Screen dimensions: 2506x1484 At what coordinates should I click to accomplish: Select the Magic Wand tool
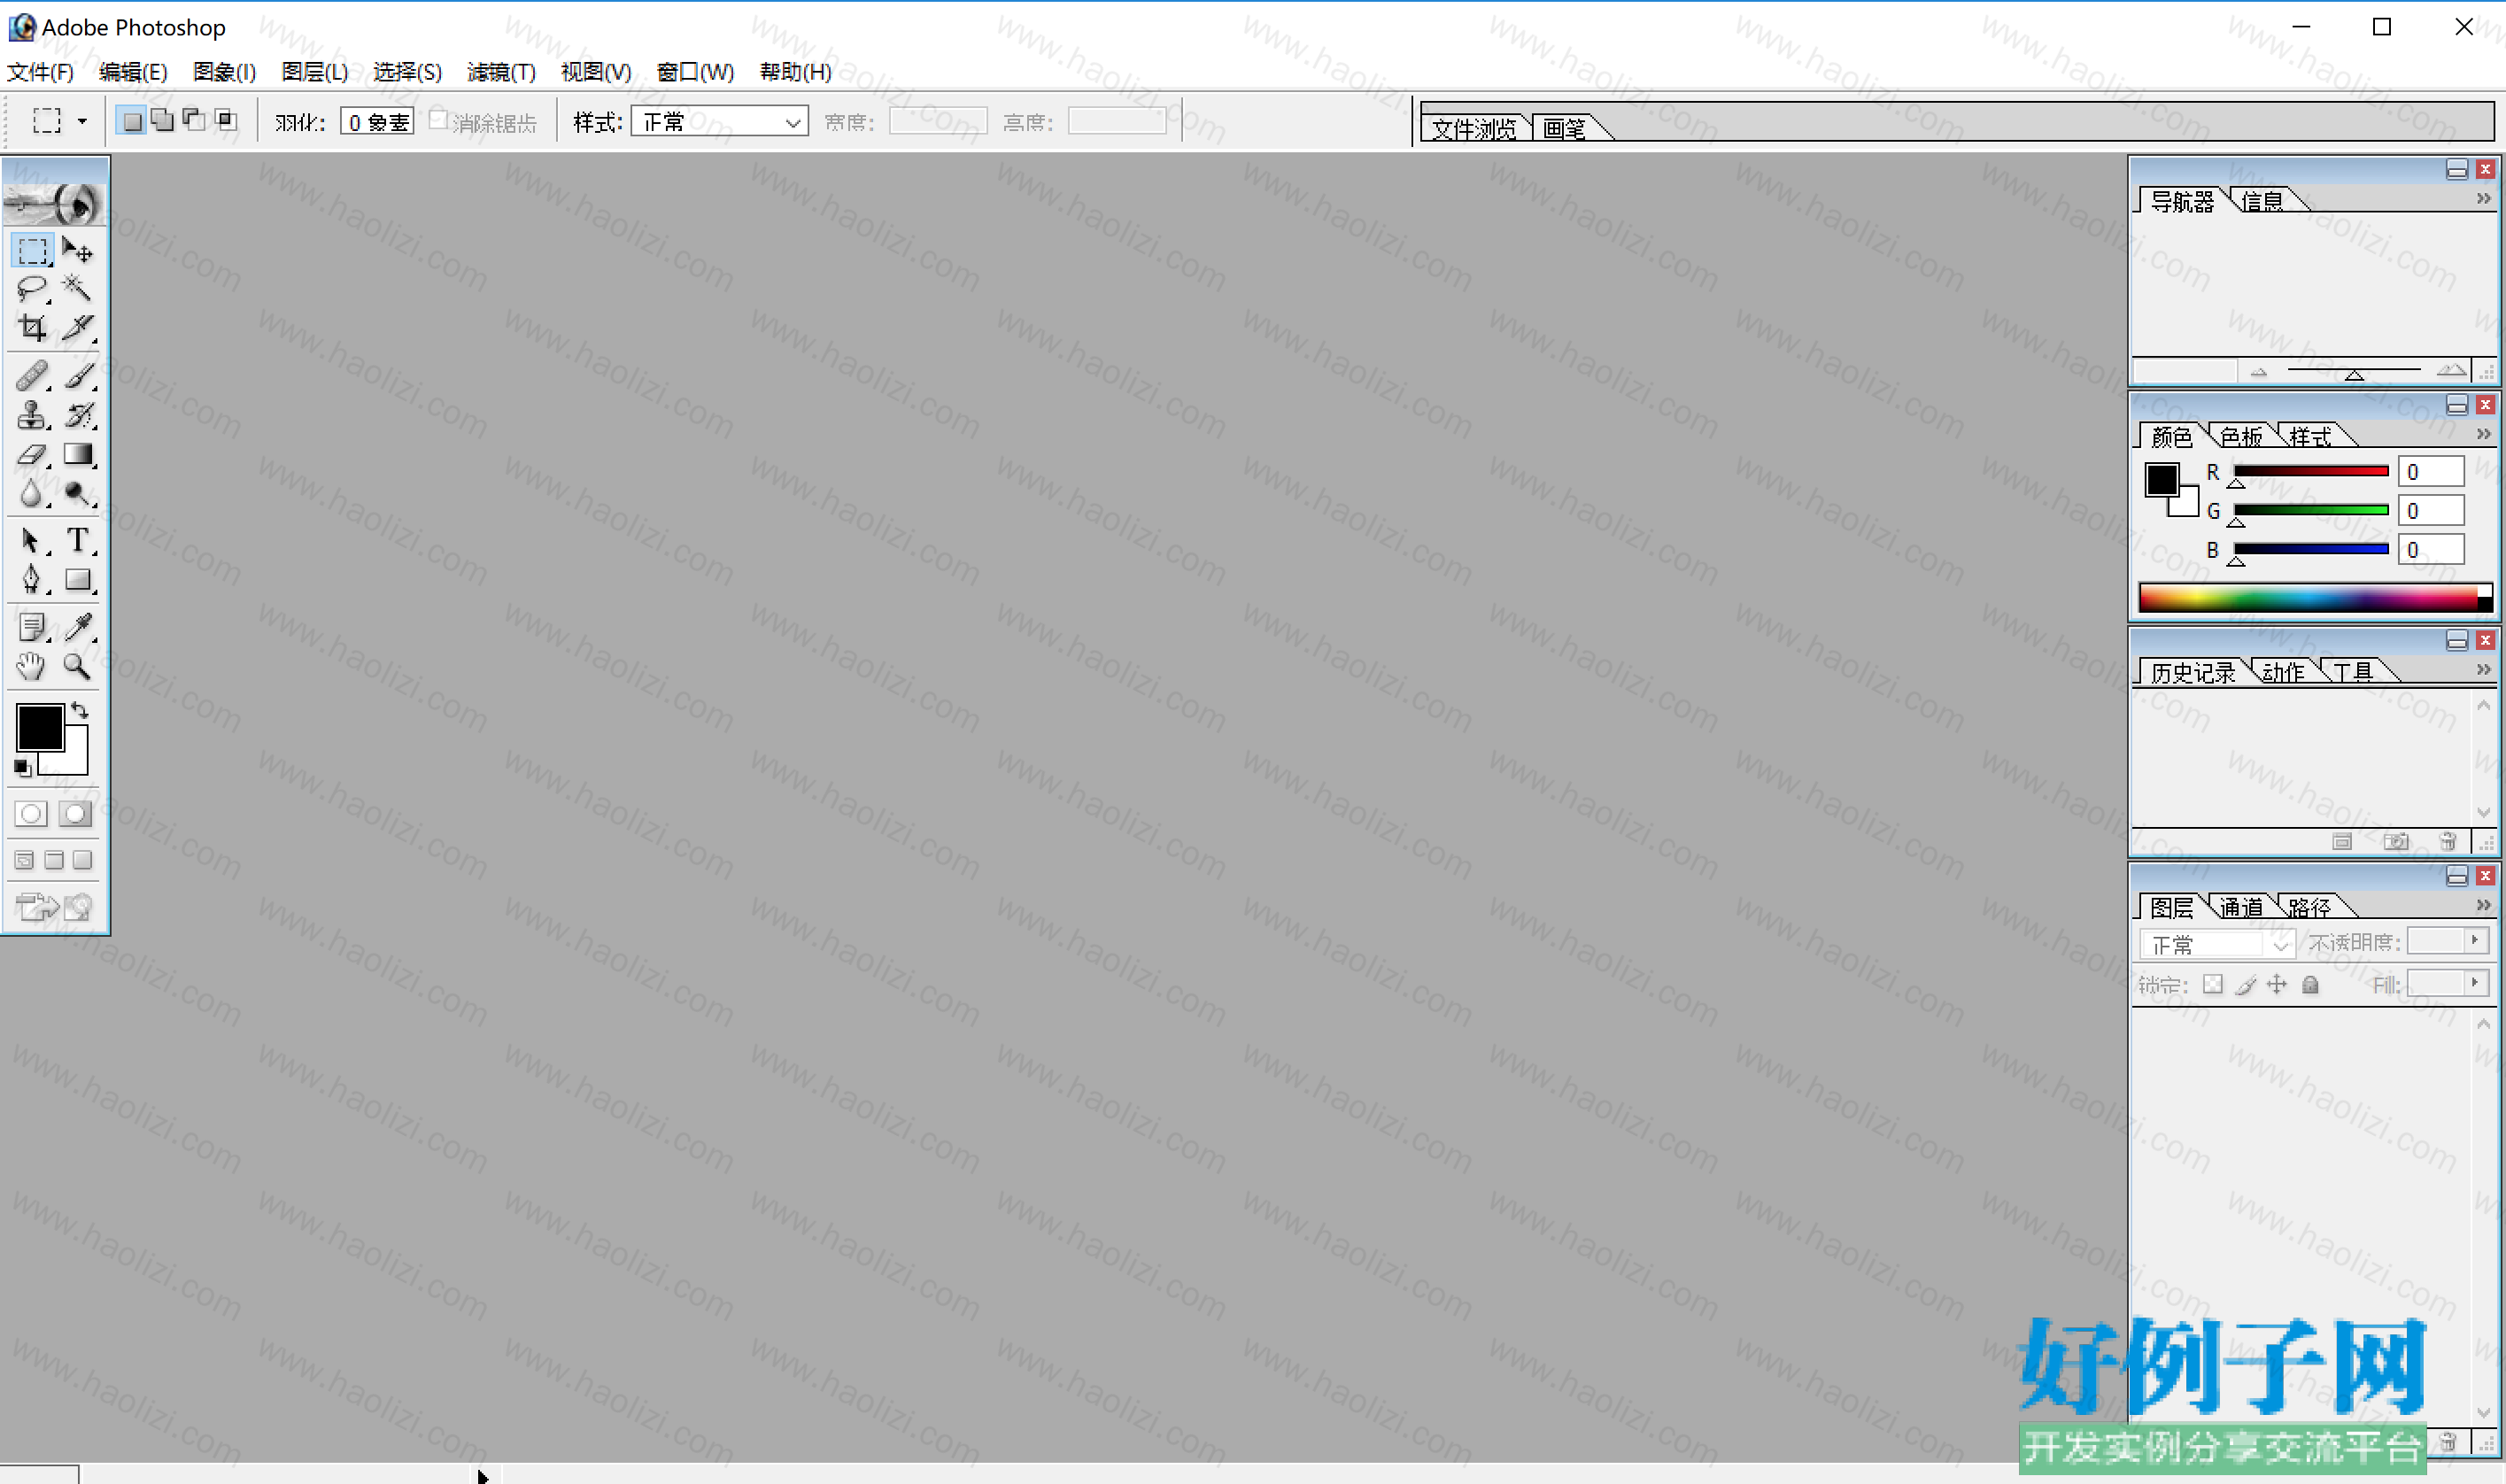pos(78,289)
